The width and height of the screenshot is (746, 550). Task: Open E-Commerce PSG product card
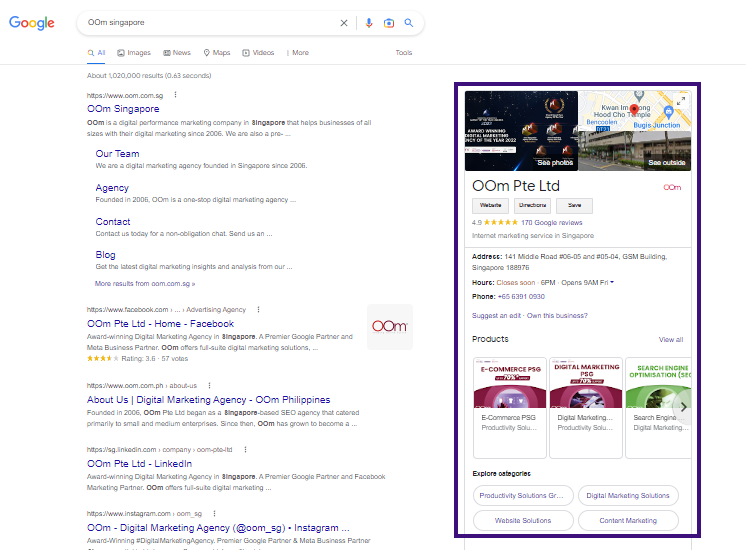[x=510, y=408]
